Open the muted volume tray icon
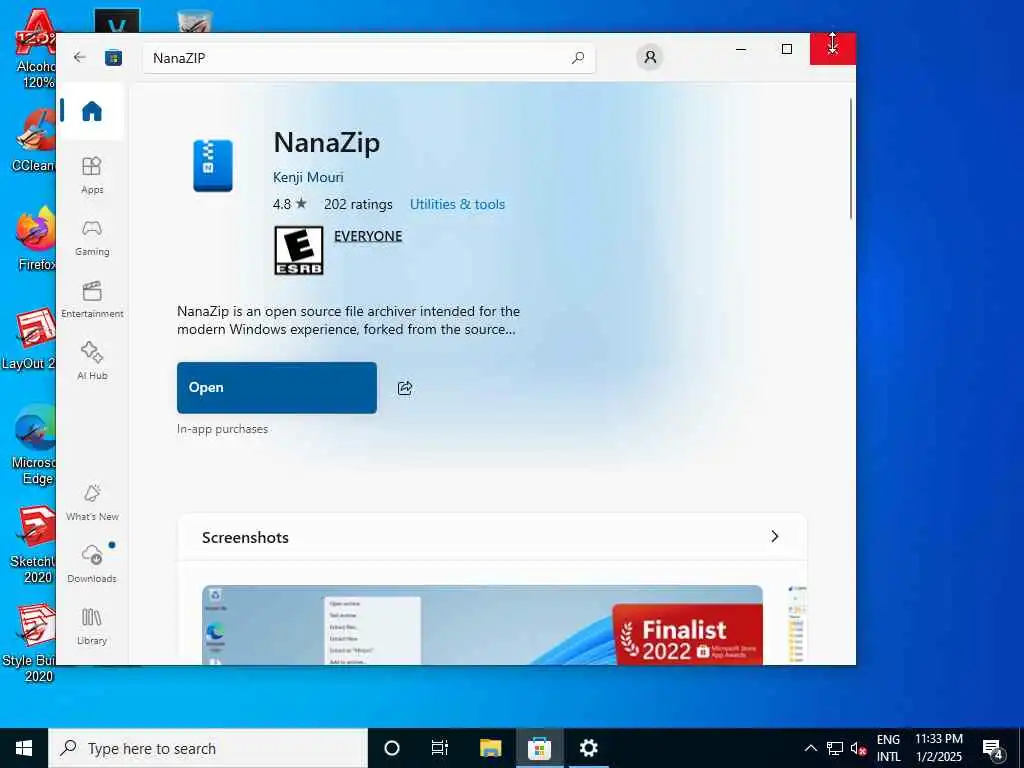The width and height of the screenshot is (1024, 768). pos(858,748)
